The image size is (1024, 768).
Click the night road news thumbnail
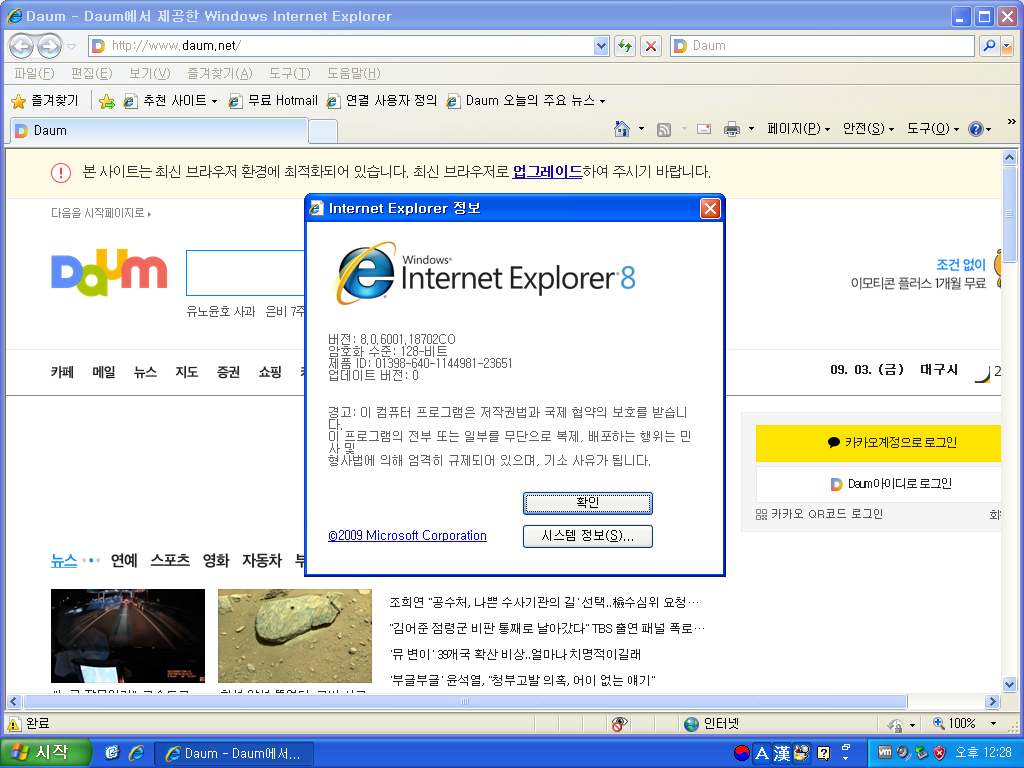128,636
